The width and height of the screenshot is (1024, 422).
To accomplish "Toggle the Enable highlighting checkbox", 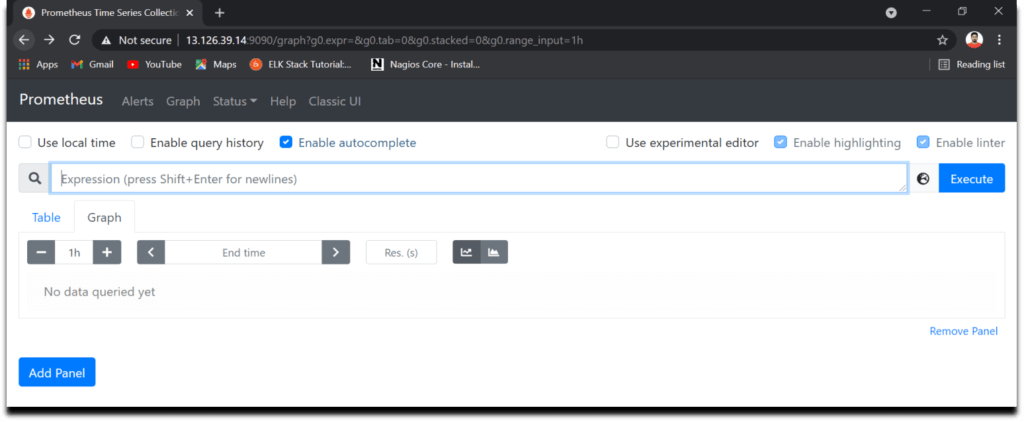I will tap(780, 142).
